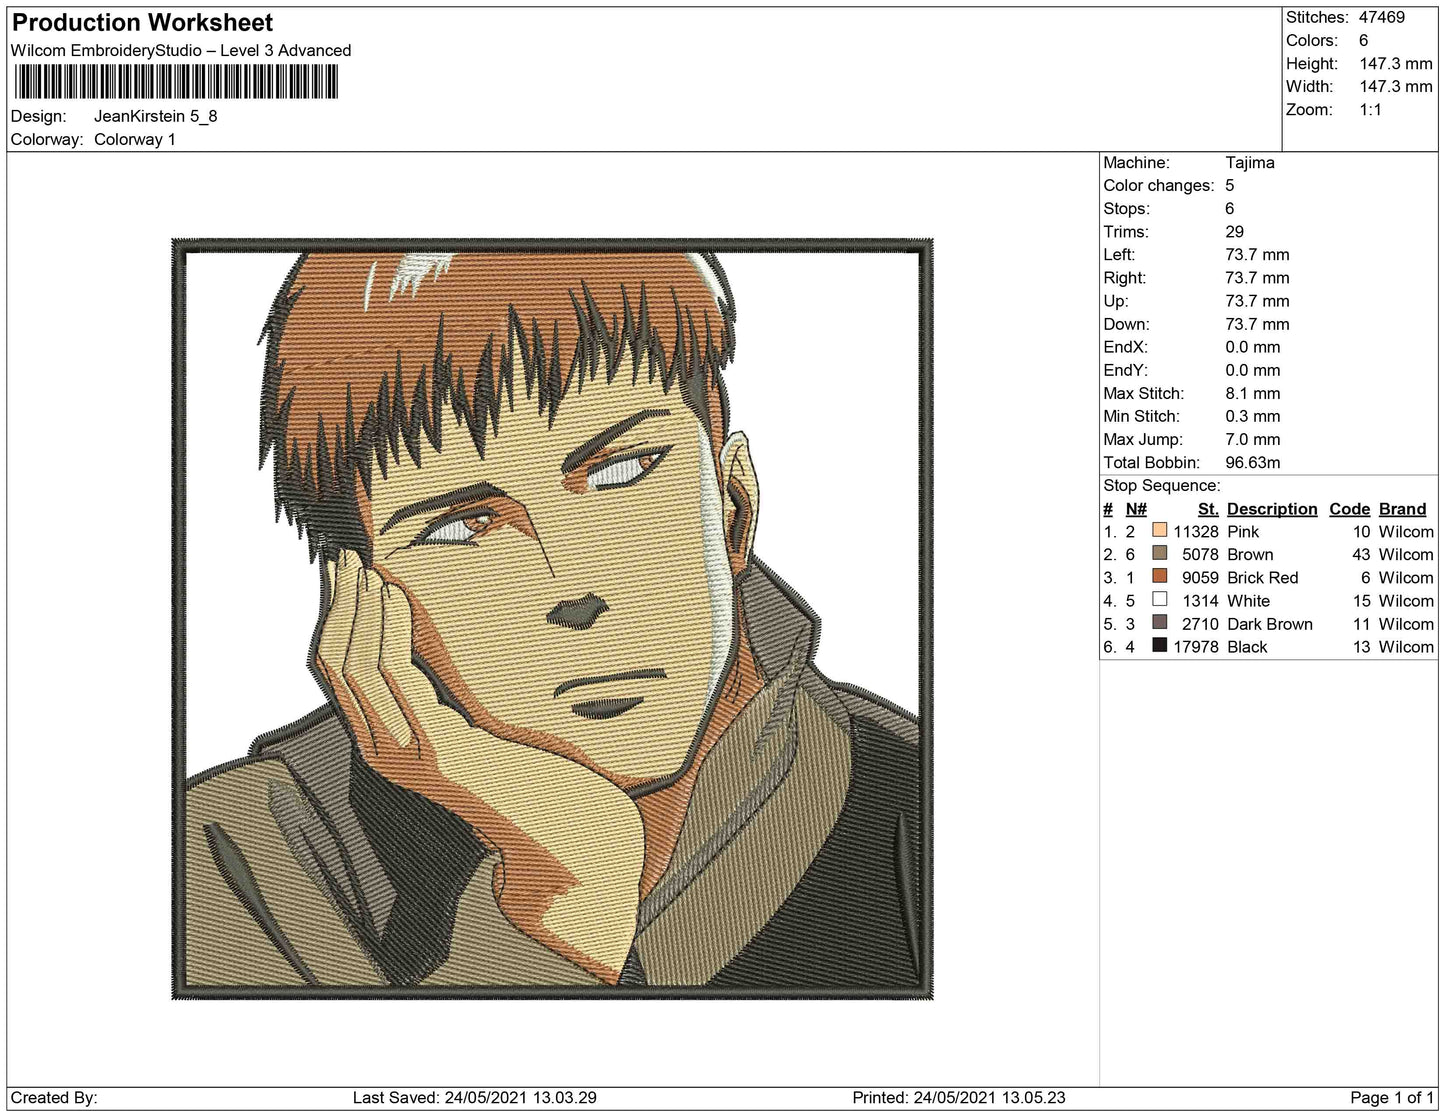Click the White stitch count "1314"
1445x1112 pixels.
pos(1200,601)
